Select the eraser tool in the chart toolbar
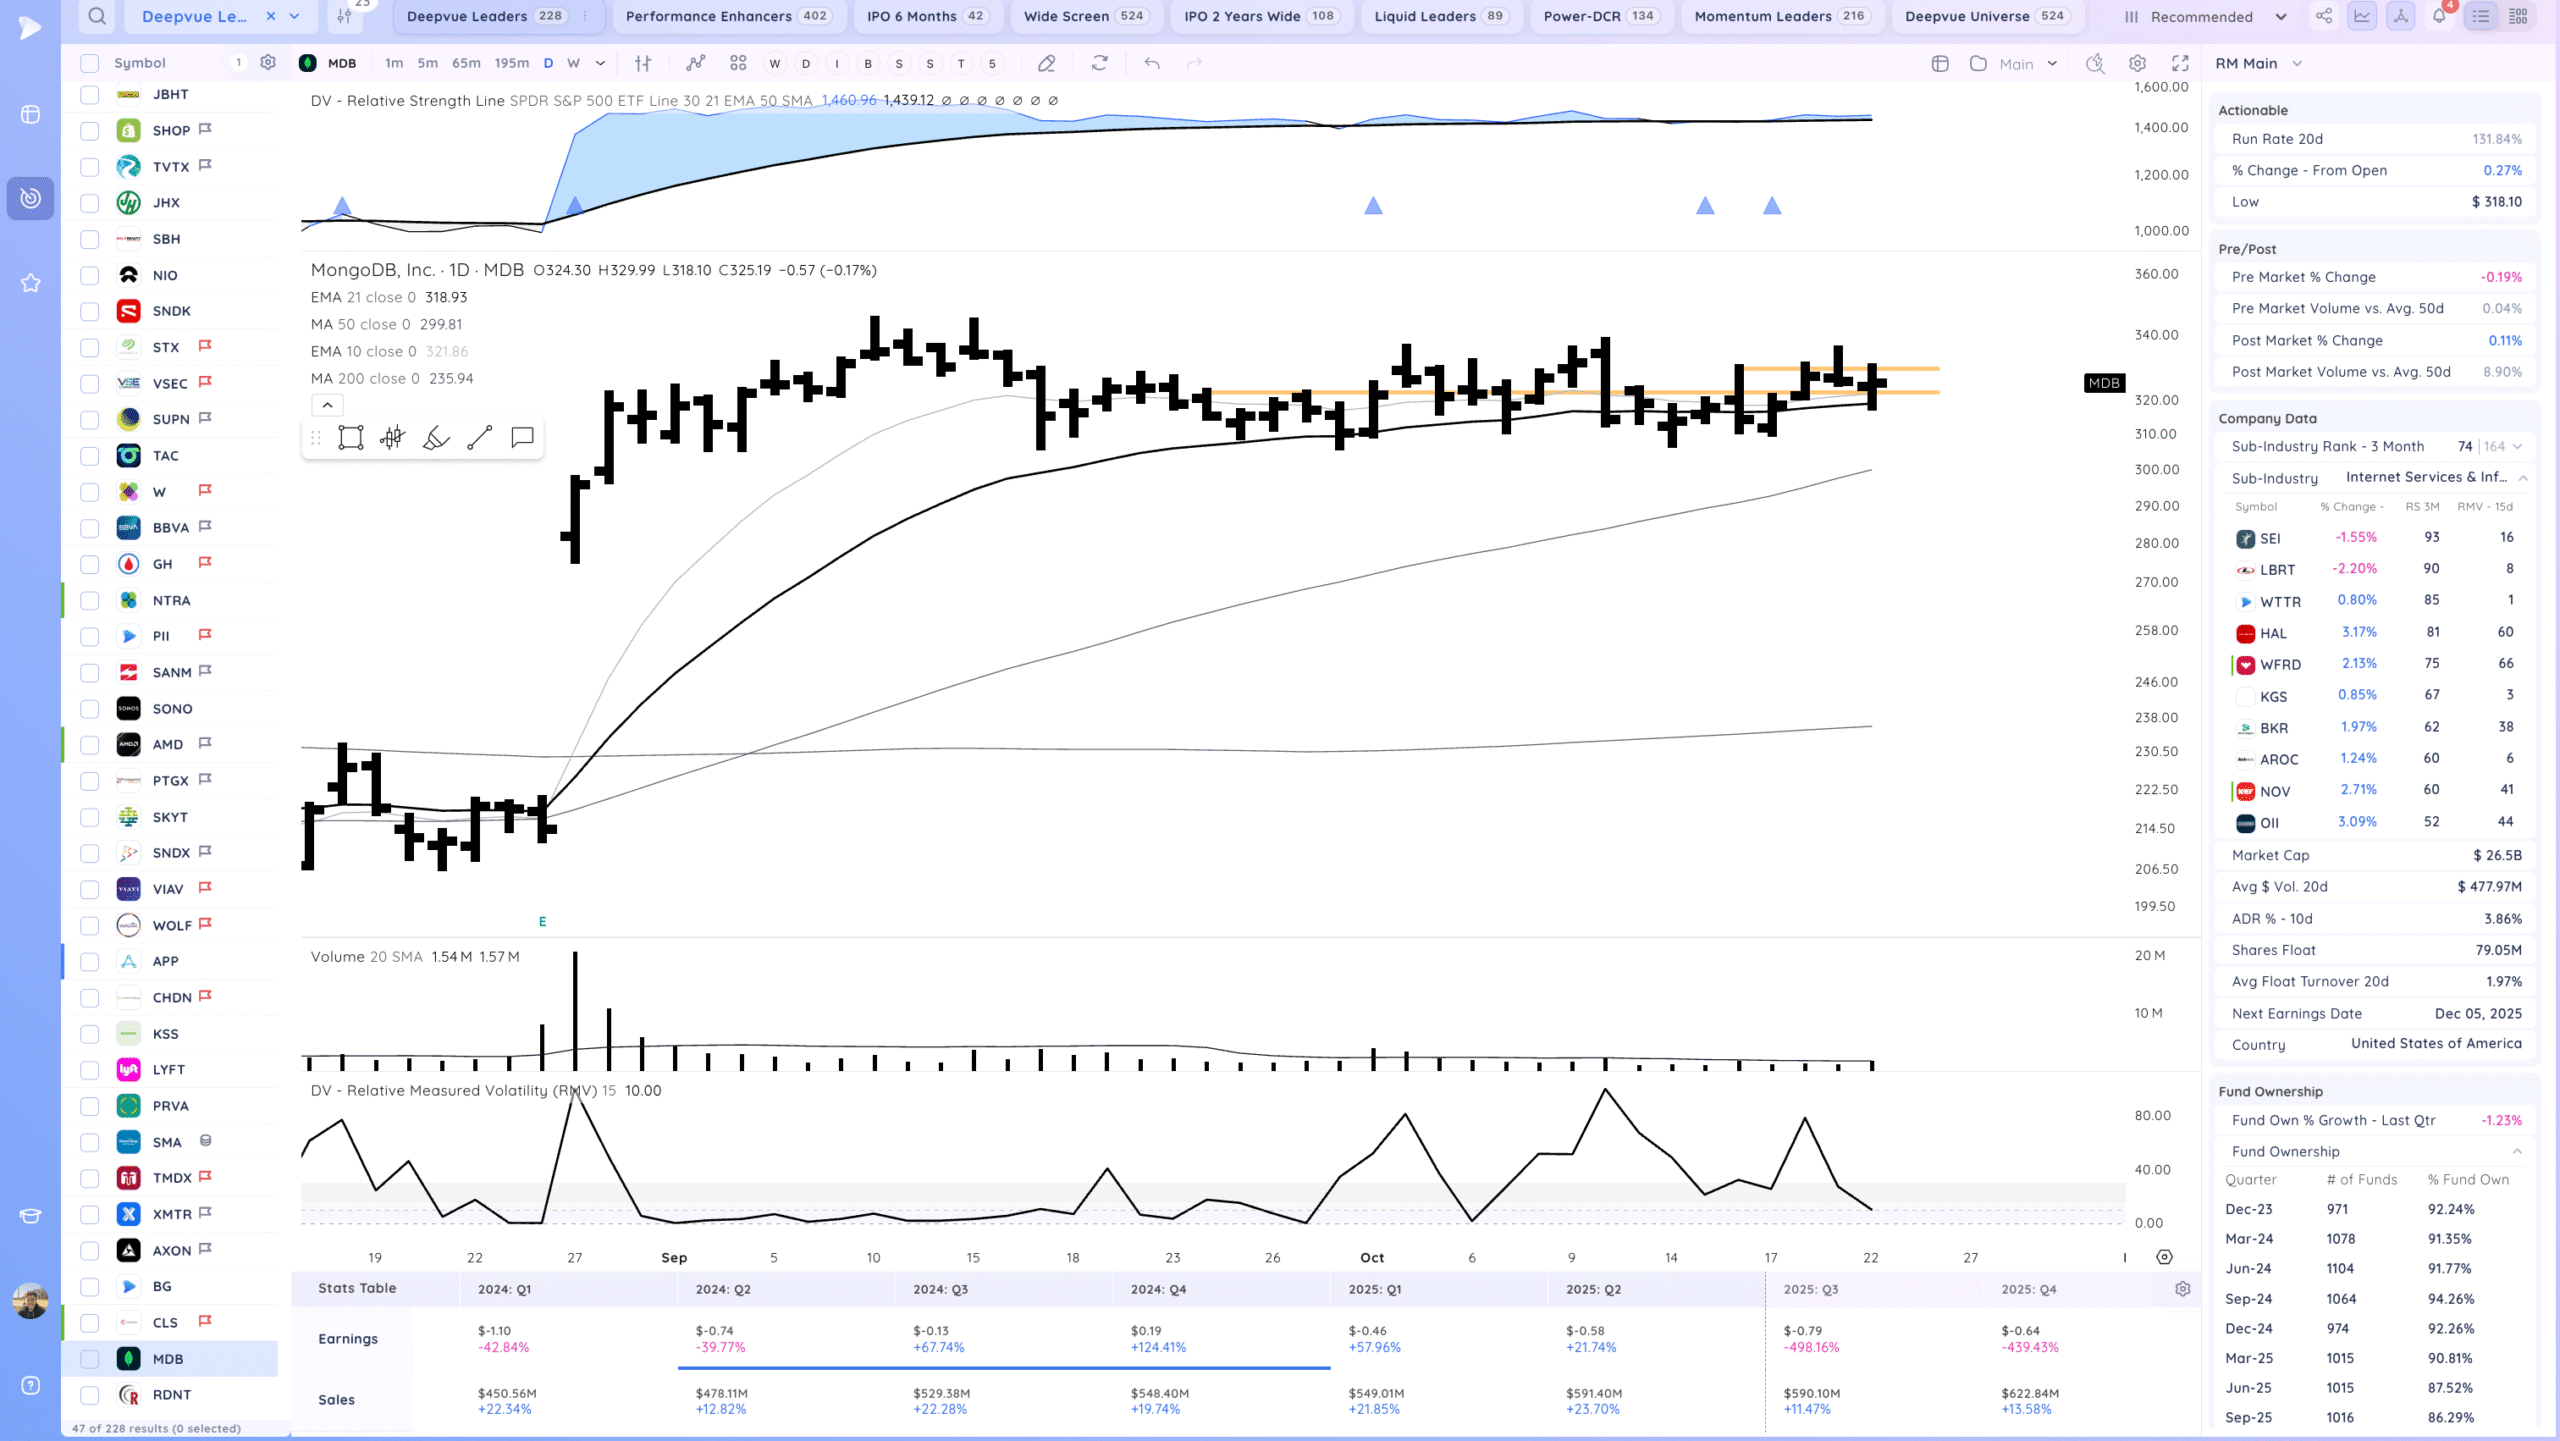 (1046, 64)
